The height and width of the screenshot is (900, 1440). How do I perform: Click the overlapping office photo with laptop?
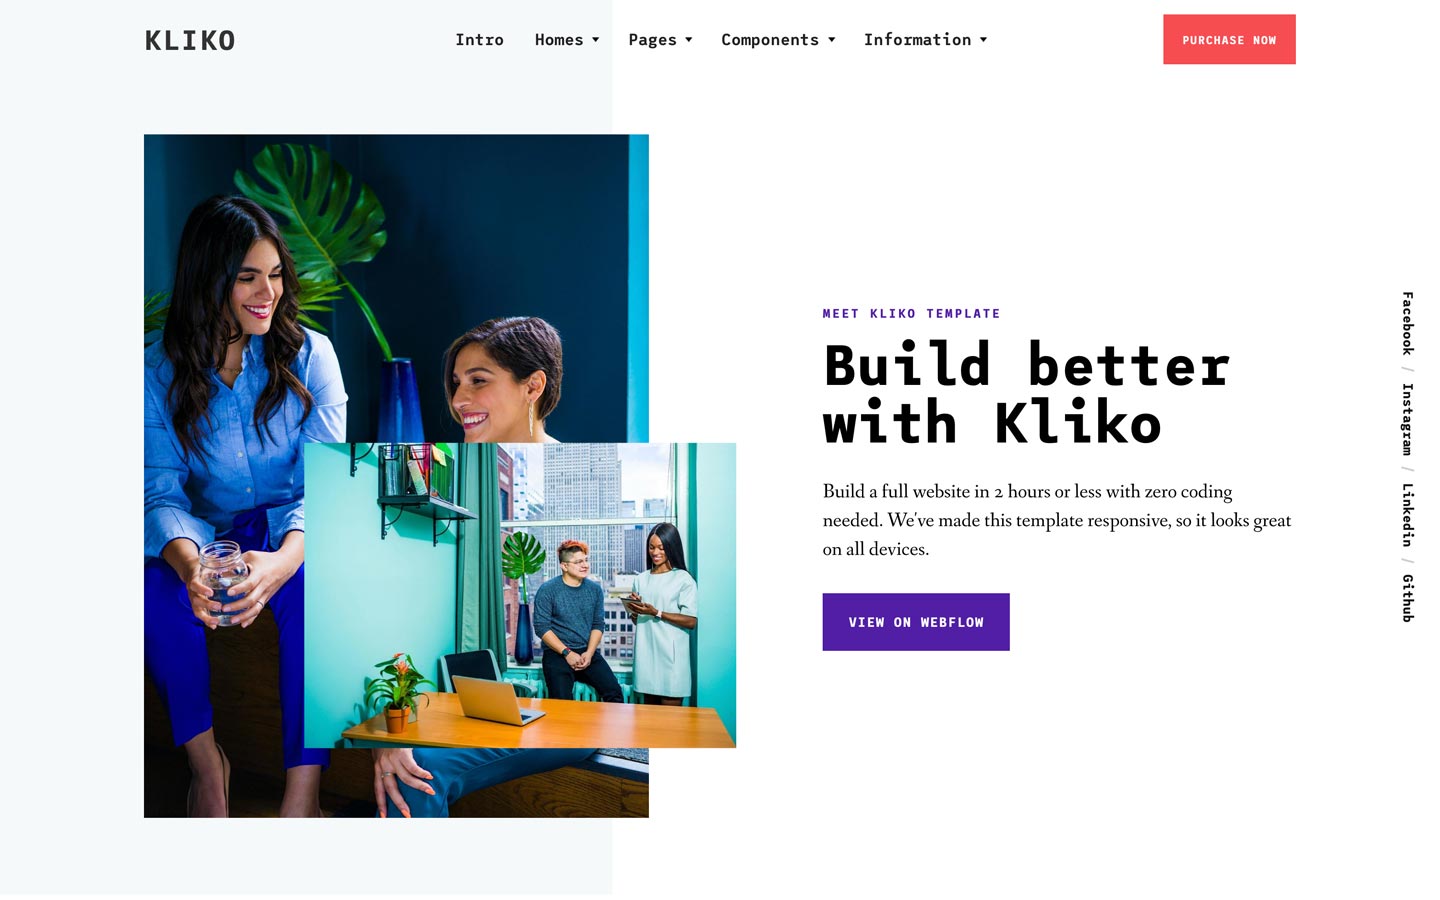[520, 595]
